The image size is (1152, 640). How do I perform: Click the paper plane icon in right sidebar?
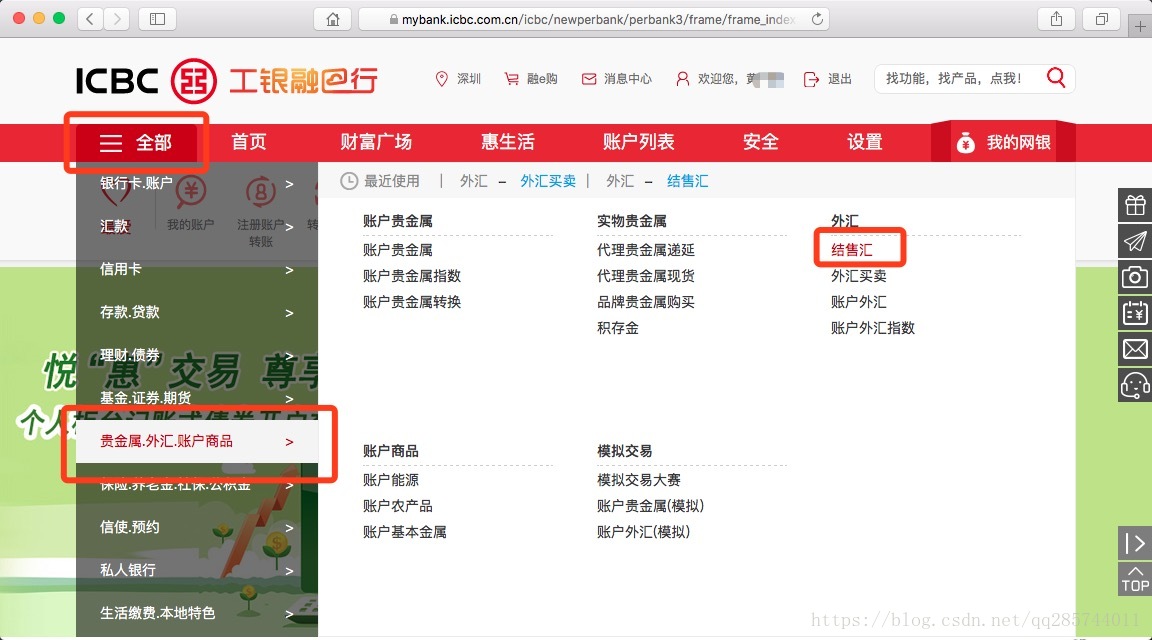[1135, 241]
